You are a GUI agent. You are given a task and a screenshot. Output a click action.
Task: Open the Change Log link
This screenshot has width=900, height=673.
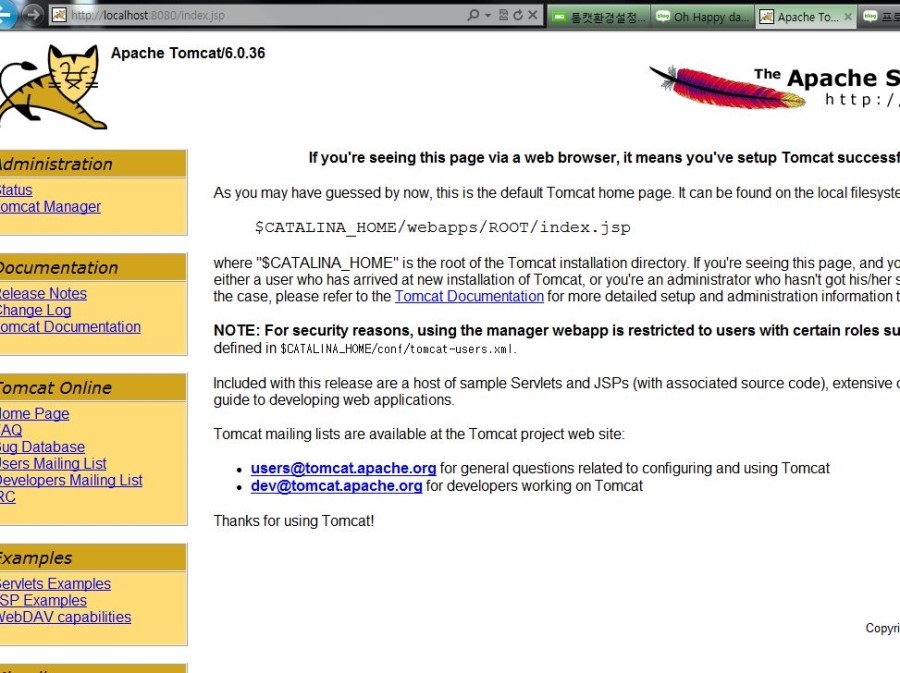pyautogui.click(x=35, y=310)
